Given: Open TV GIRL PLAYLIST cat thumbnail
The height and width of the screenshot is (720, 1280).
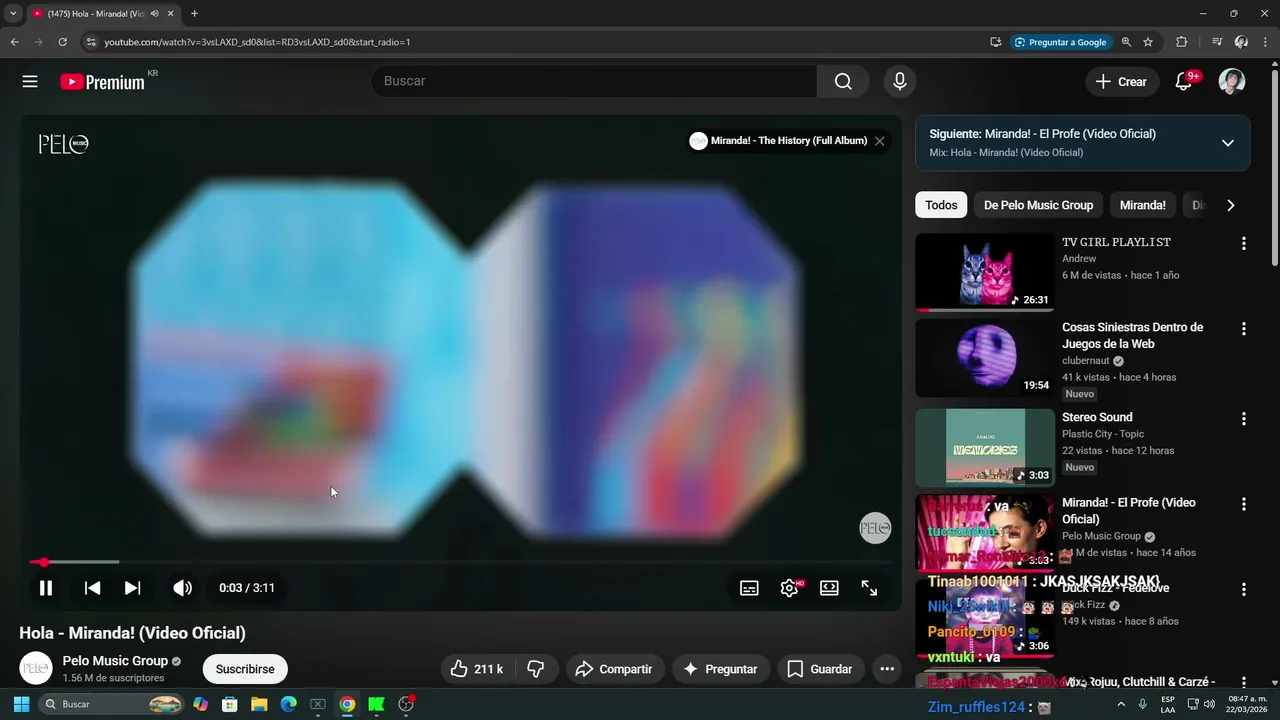Looking at the screenshot, I should (985, 273).
